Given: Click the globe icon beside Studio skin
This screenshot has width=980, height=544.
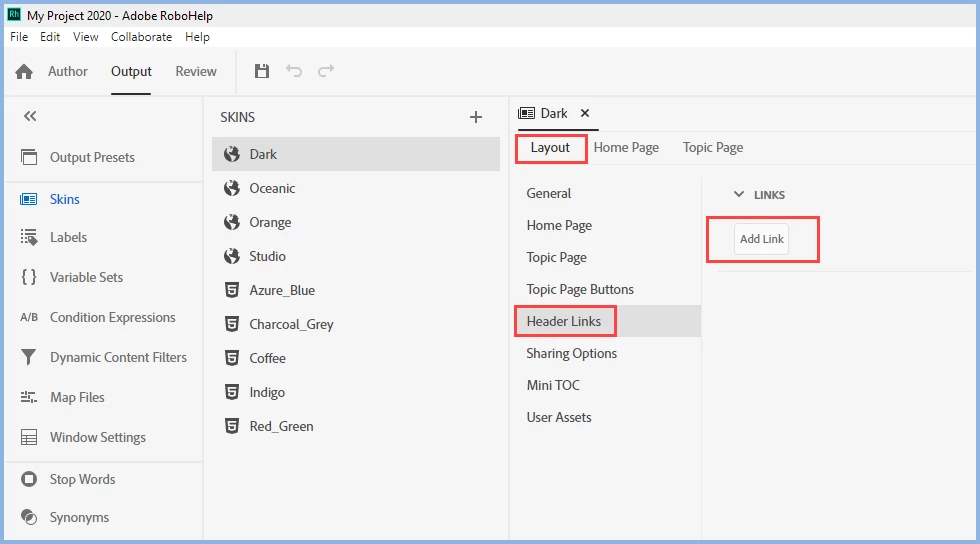Looking at the screenshot, I should click(x=232, y=256).
